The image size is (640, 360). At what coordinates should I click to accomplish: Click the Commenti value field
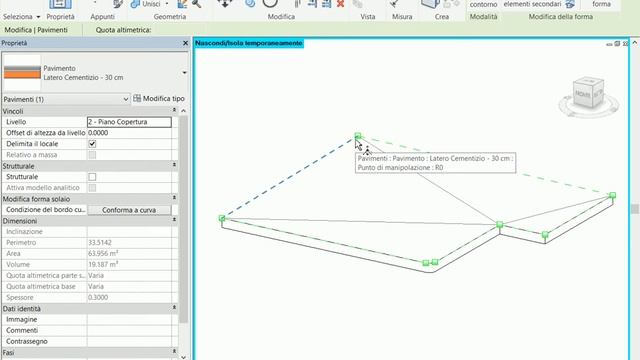(x=129, y=330)
